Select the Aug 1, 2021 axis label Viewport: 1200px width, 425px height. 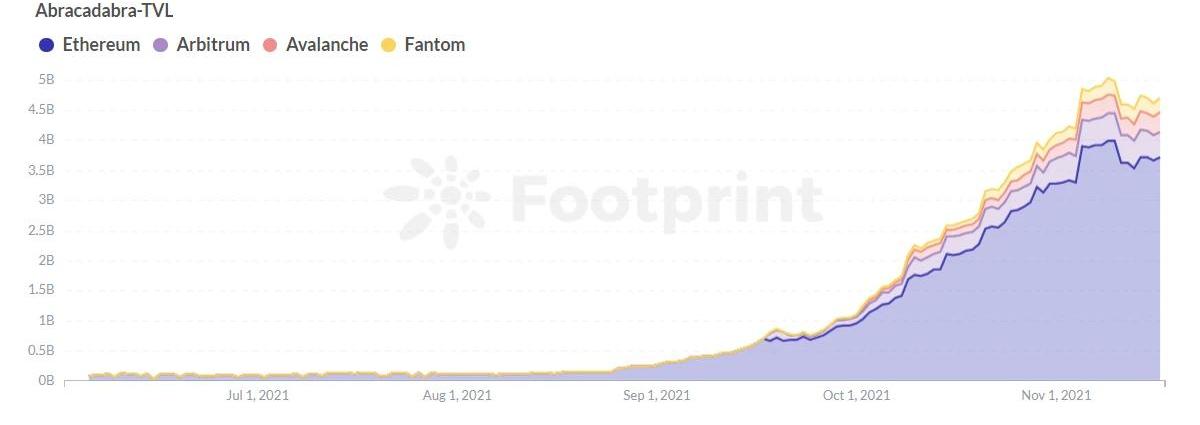[x=457, y=396]
